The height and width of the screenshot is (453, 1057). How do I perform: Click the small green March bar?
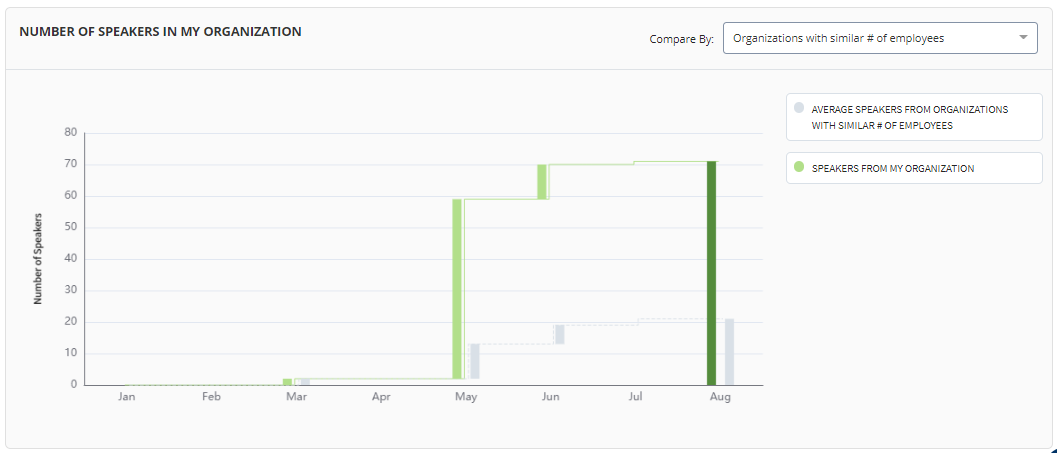click(288, 382)
